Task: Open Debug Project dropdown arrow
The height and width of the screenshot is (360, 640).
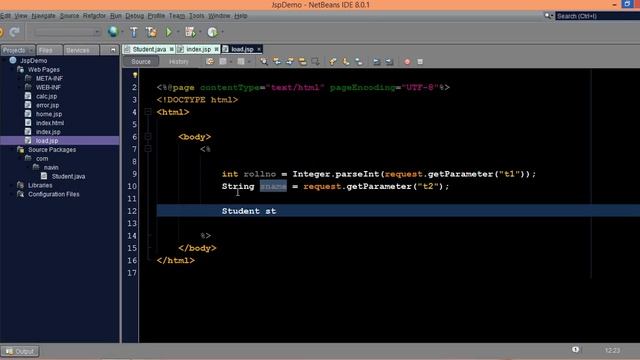Action: click(x=200, y=32)
